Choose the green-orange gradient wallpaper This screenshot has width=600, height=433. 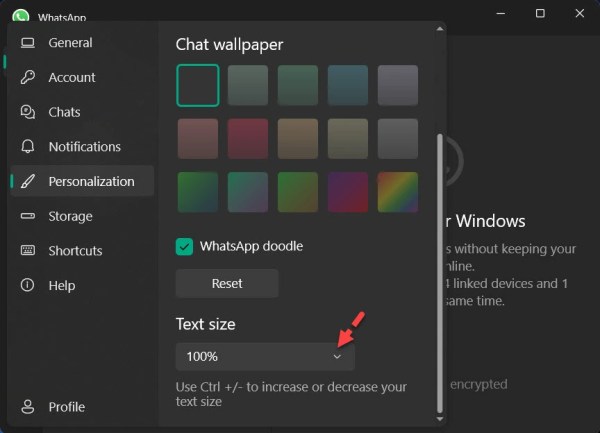pyautogui.click(x=298, y=192)
